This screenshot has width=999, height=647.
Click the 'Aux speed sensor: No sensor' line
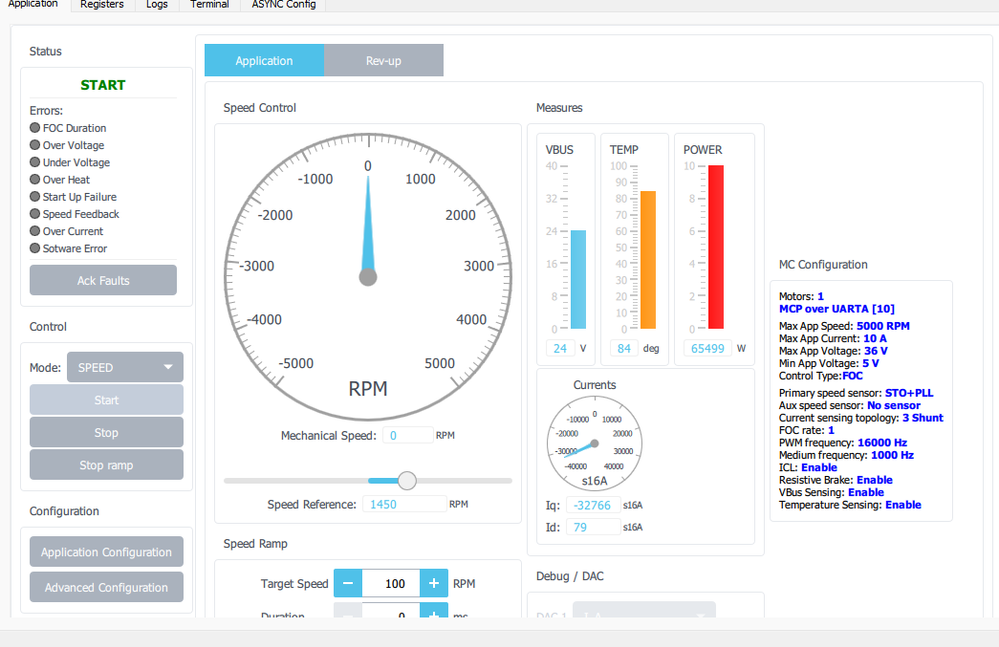[x=850, y=405]
